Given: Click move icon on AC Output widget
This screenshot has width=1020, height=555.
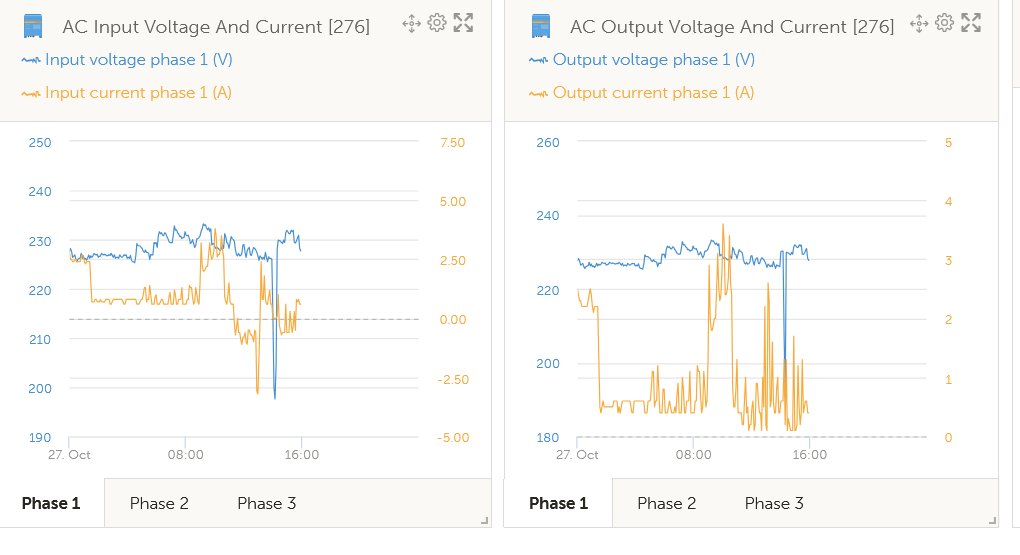Looking at the screenshot, I should [x=919, y=23].
